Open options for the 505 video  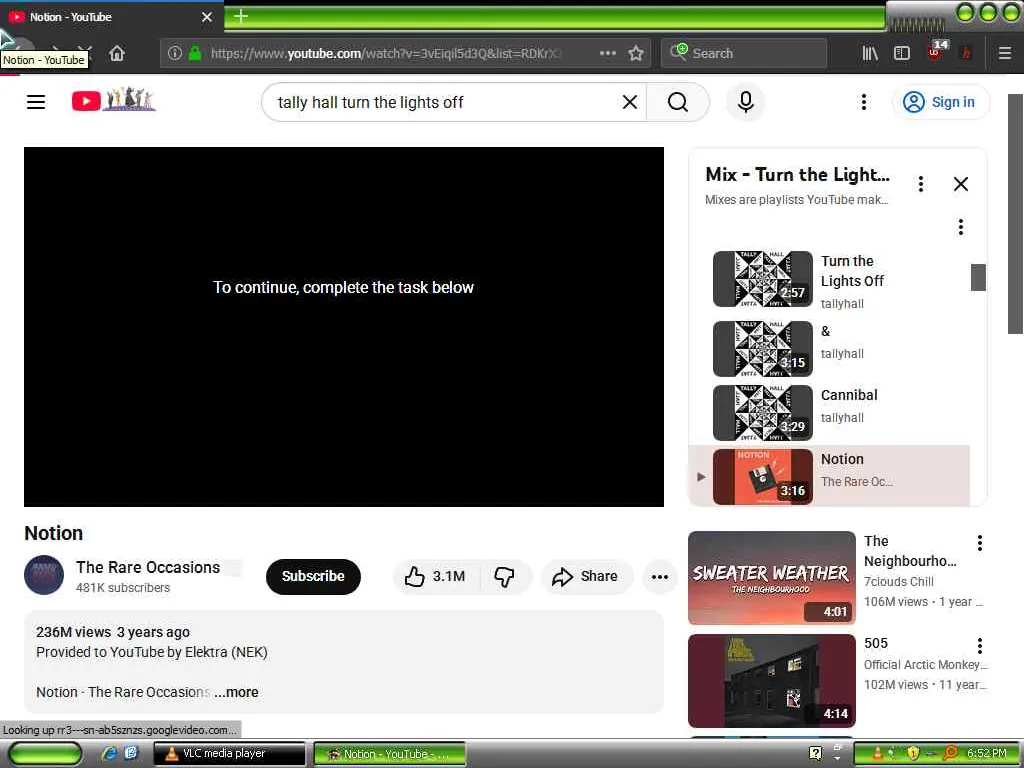click(980, 646)
